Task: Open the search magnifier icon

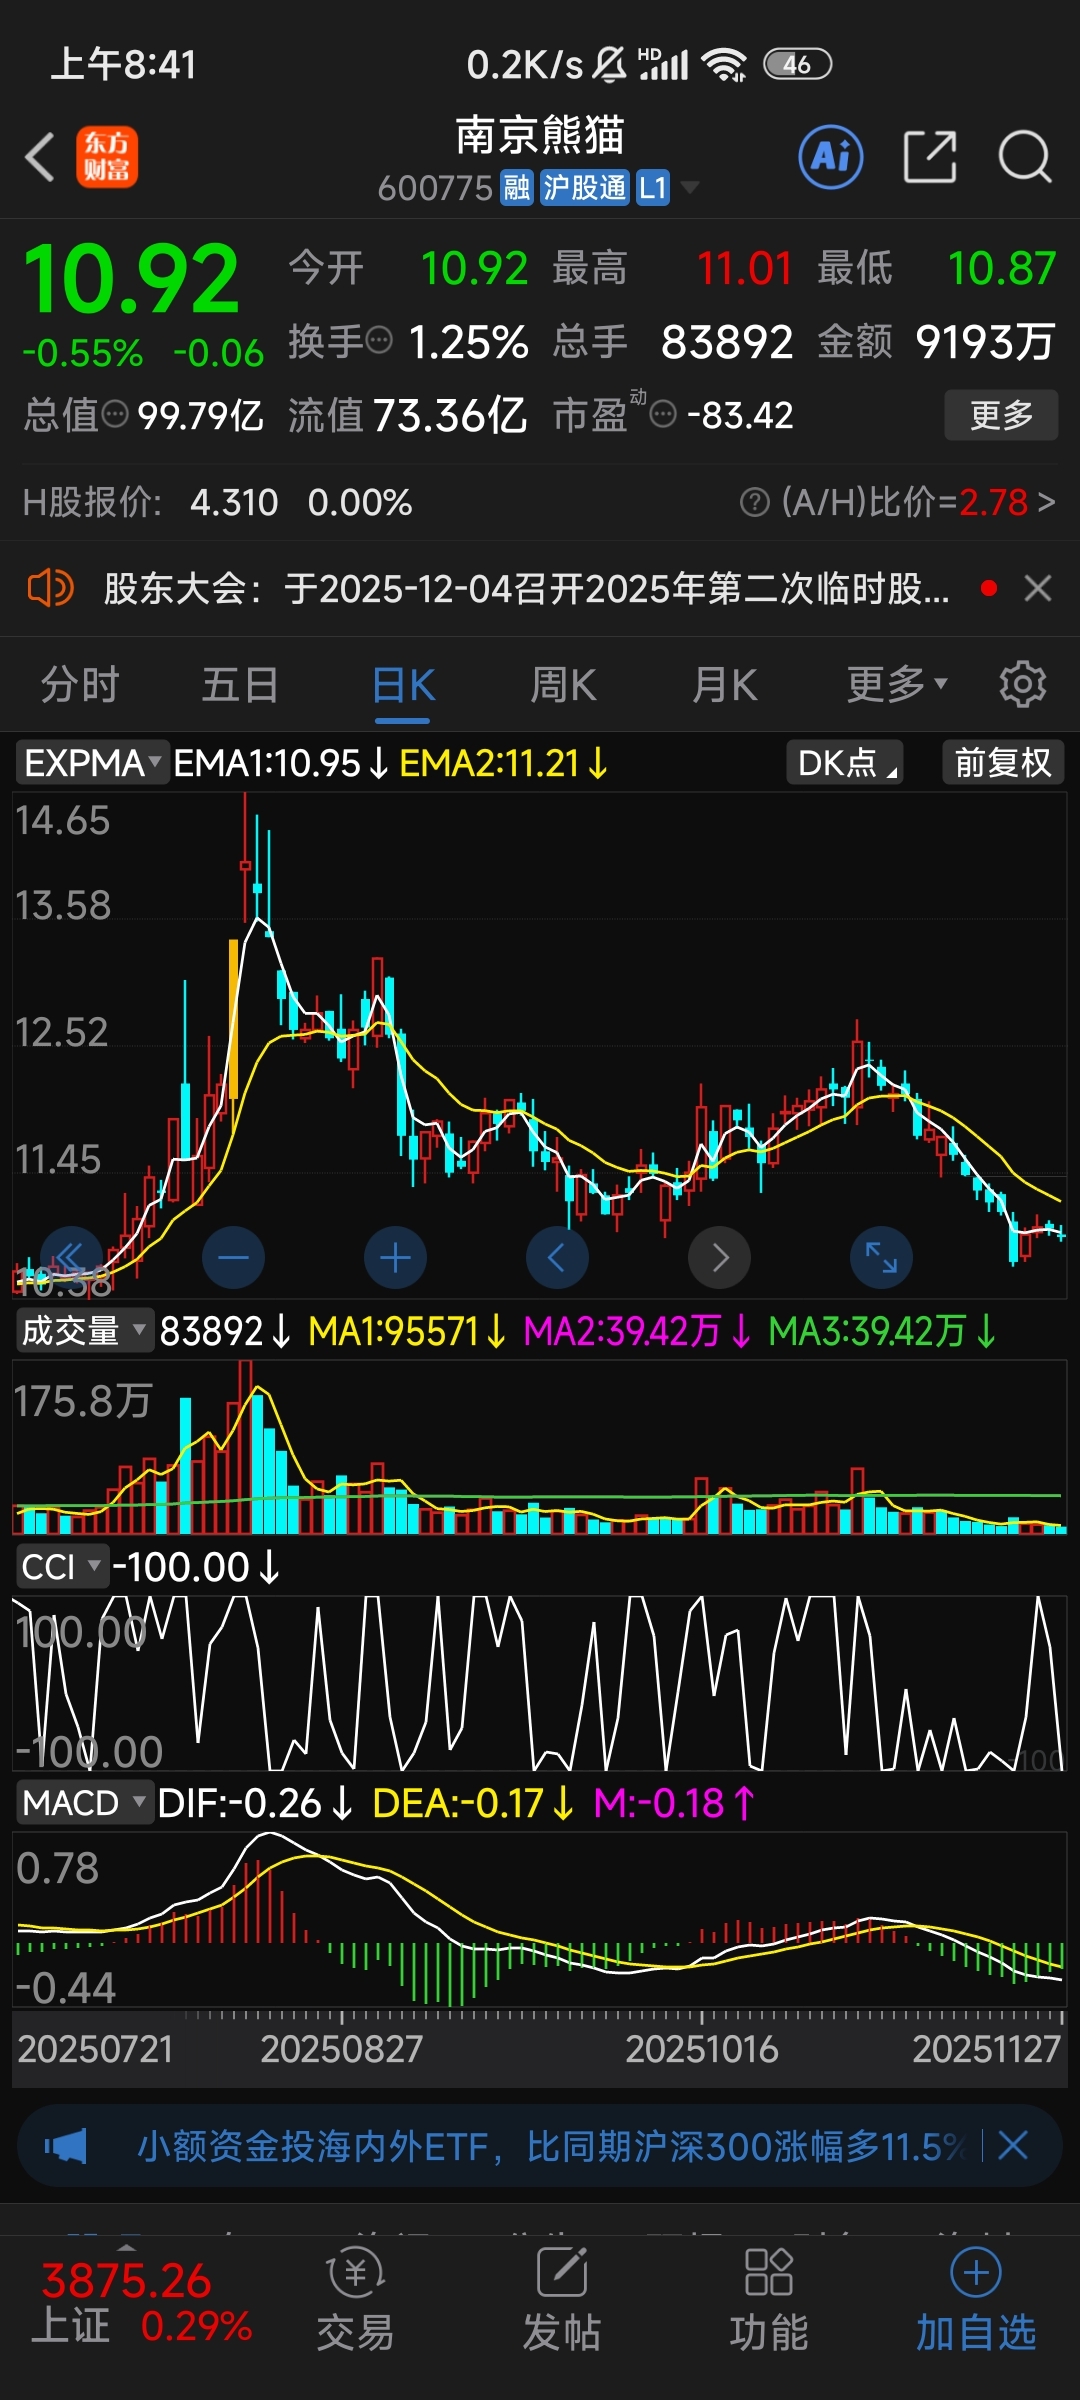Action: [x=1025, y=157]
